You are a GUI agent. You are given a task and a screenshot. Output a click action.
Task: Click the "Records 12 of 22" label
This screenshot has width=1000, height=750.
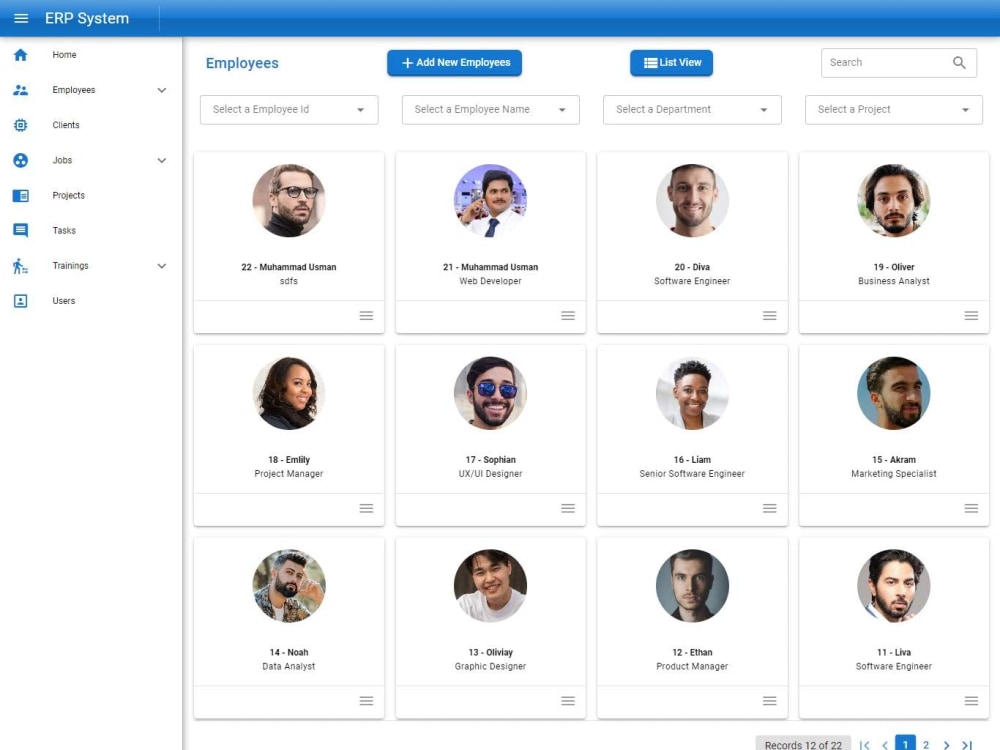click(x=803, y=745)
